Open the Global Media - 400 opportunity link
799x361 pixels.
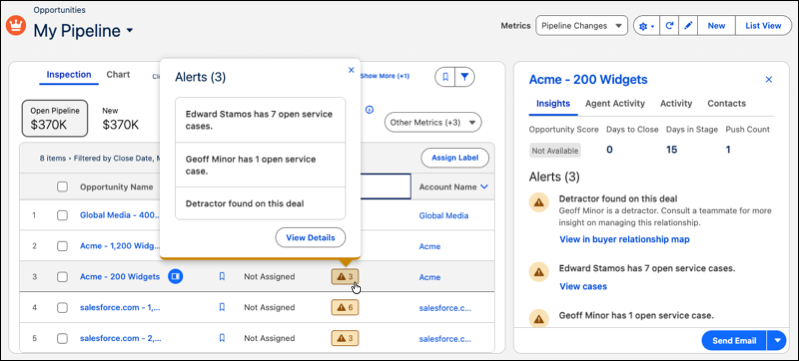click(x=120, y=215)
